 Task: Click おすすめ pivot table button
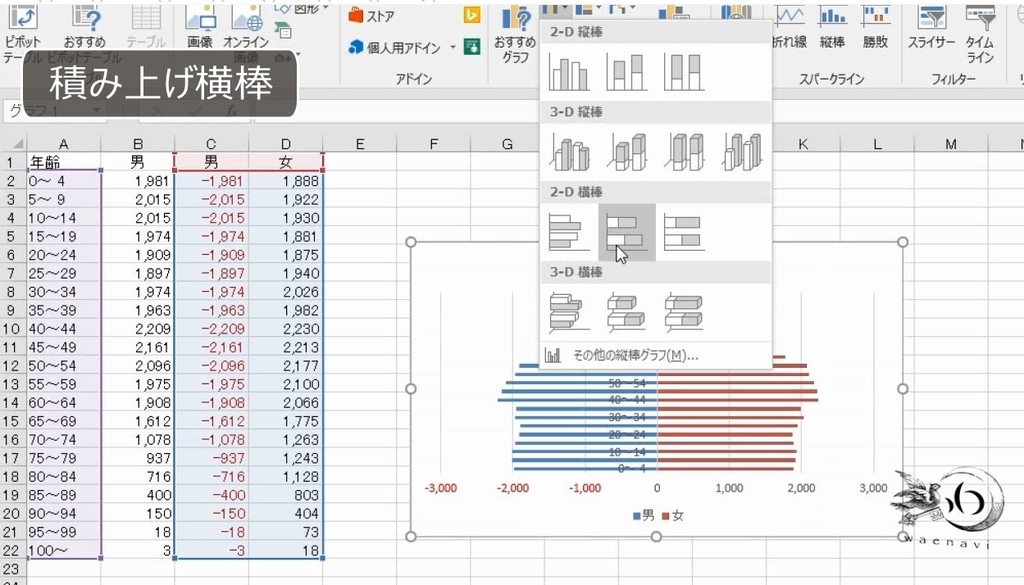point(84,27)
